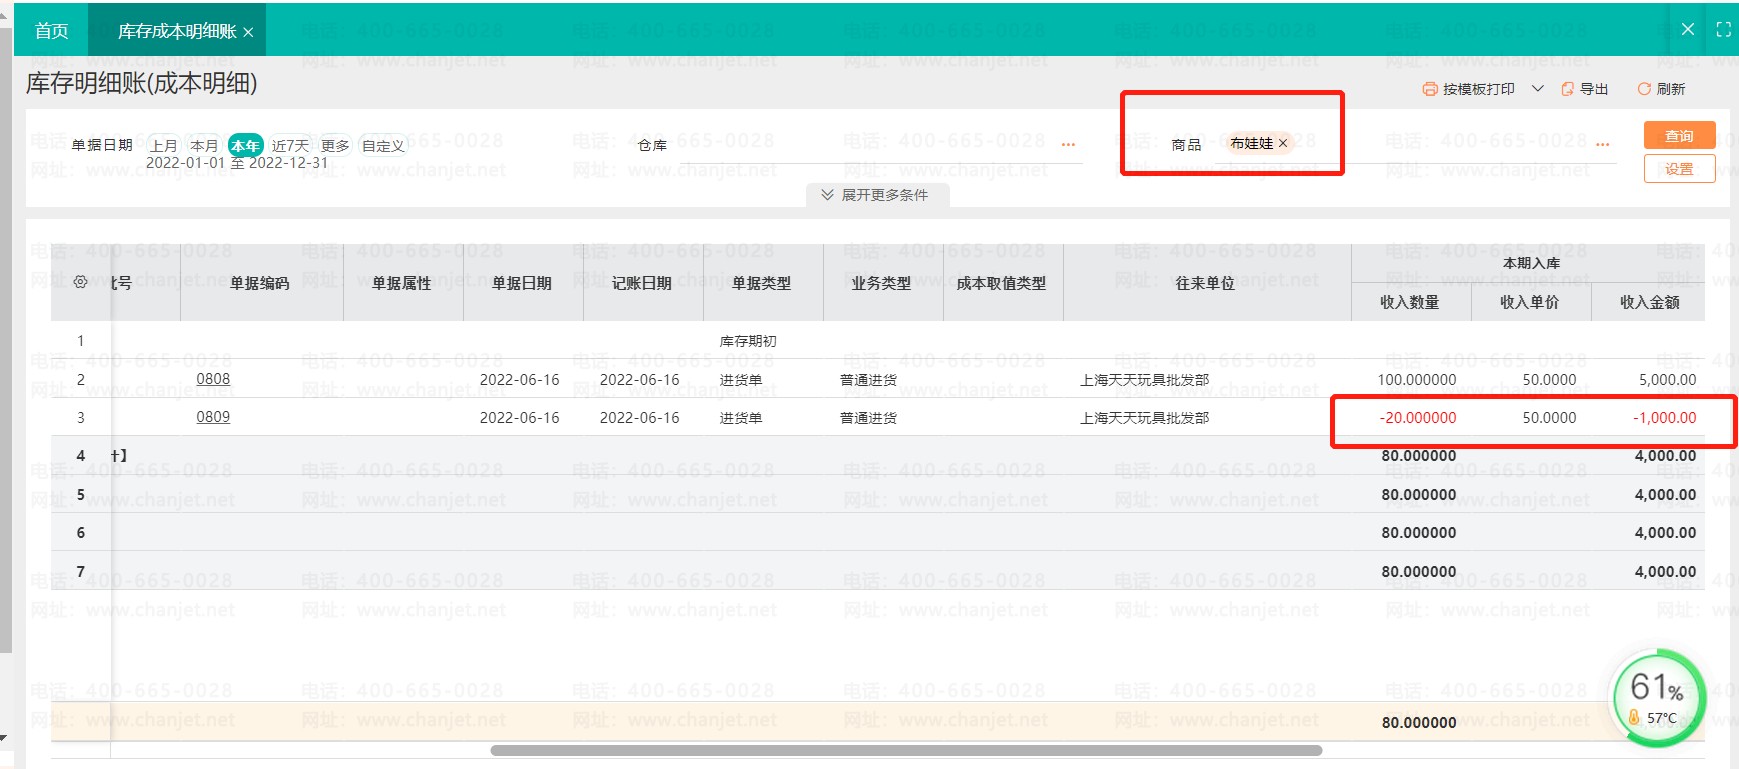
Task: Close the 库存成本明细账 tab
Action: tap(248, 32)
